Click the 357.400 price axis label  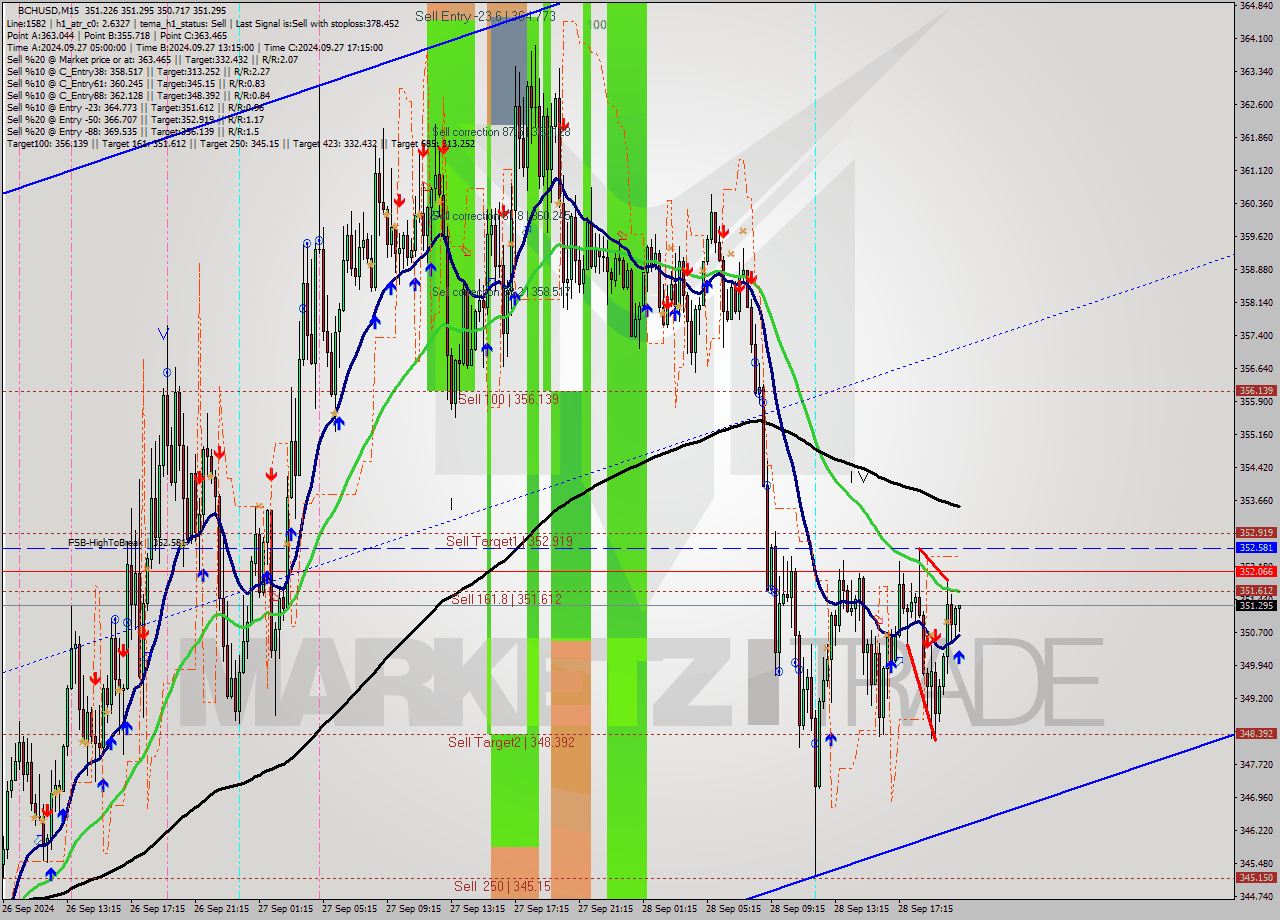pyautogui.click(x=1256, y=335)
